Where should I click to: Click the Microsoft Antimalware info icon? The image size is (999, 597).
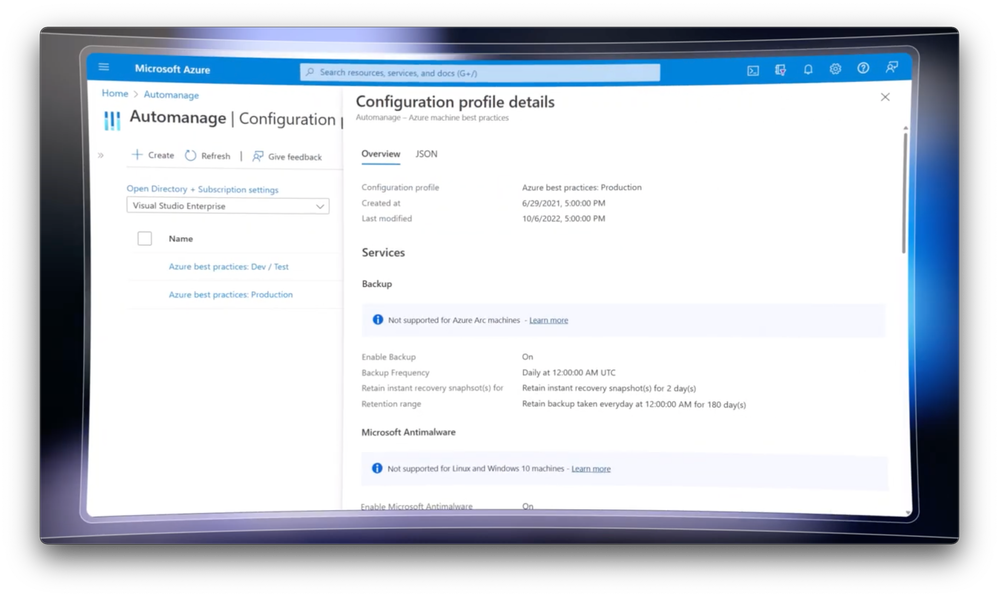[377, 468]
